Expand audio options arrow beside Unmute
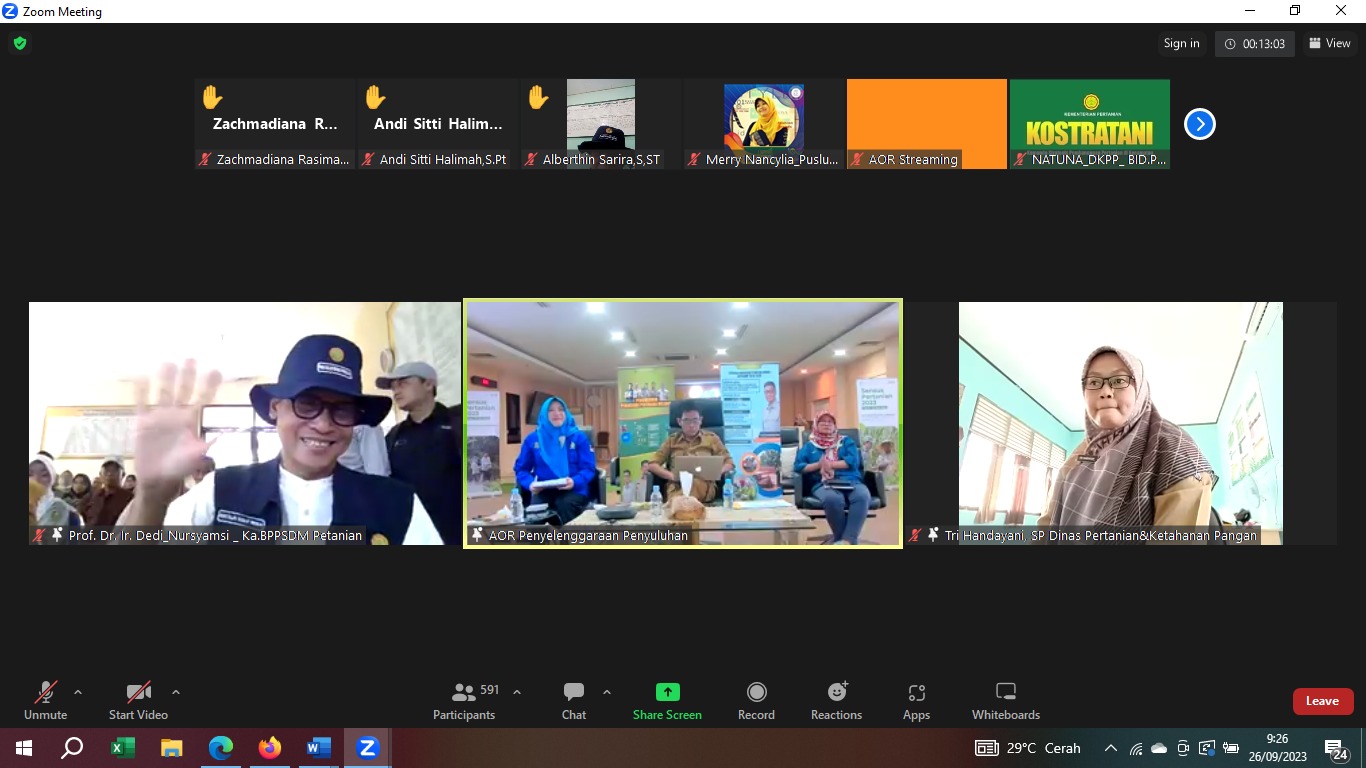 point(78,692)
